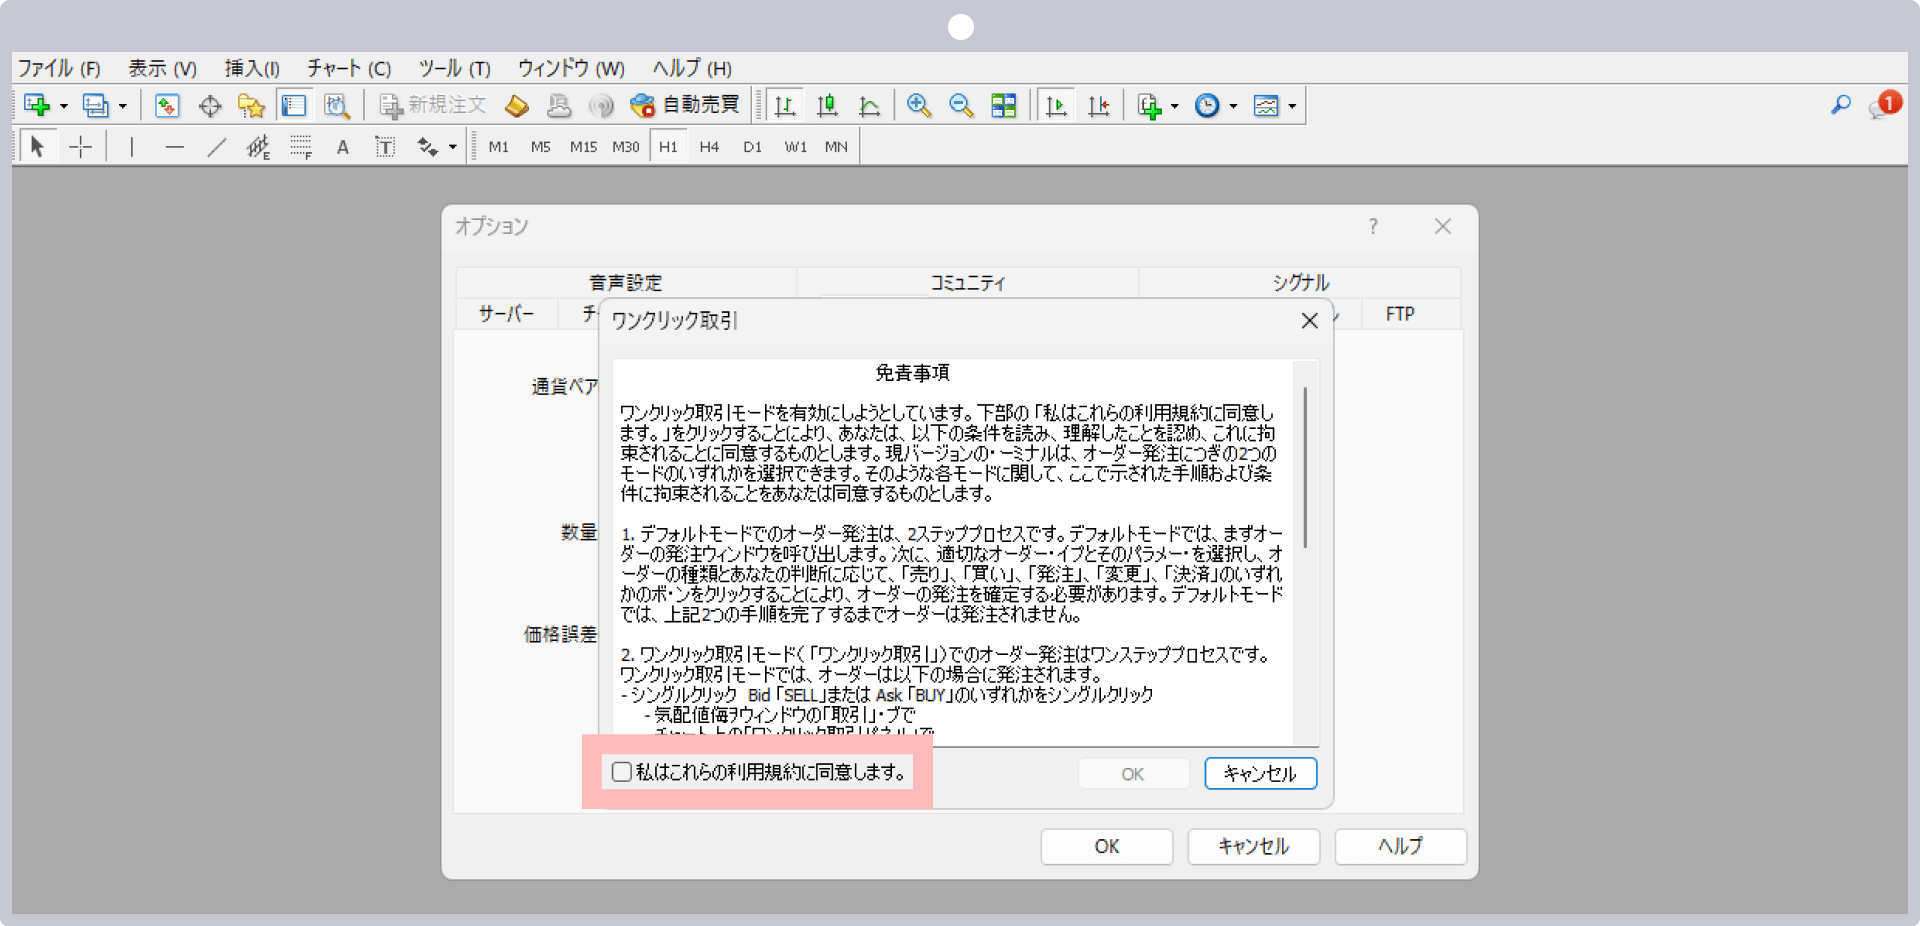Open the 挿入(I) menu
Viewport: 1920px width, 926px height.
pos(252,68)
